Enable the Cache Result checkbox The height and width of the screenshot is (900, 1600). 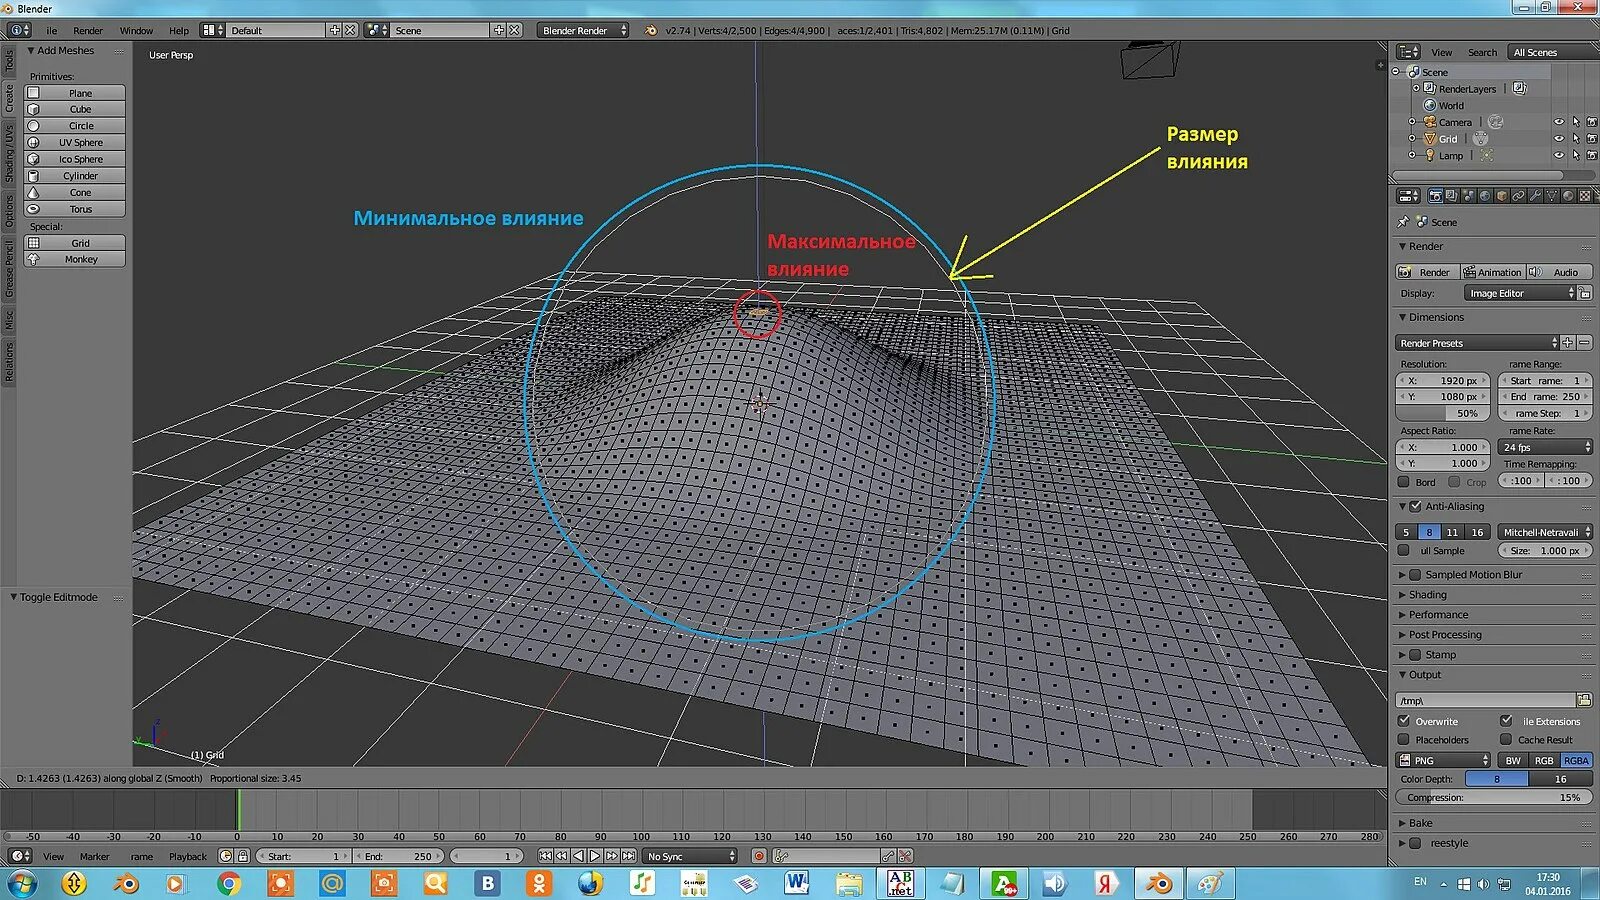pyautogui.click(x=1506, y=740)
